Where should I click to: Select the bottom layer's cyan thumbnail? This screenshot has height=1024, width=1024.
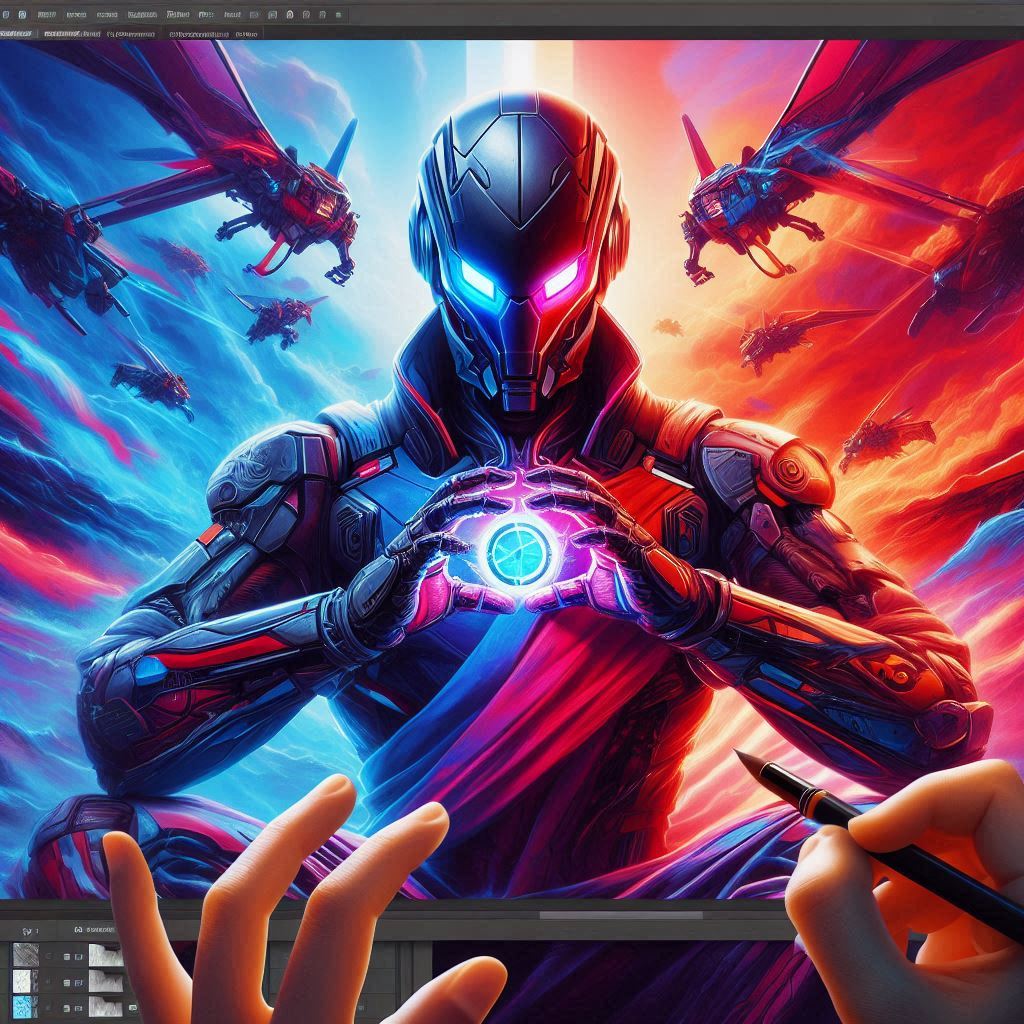click(x=22, y=1007)
